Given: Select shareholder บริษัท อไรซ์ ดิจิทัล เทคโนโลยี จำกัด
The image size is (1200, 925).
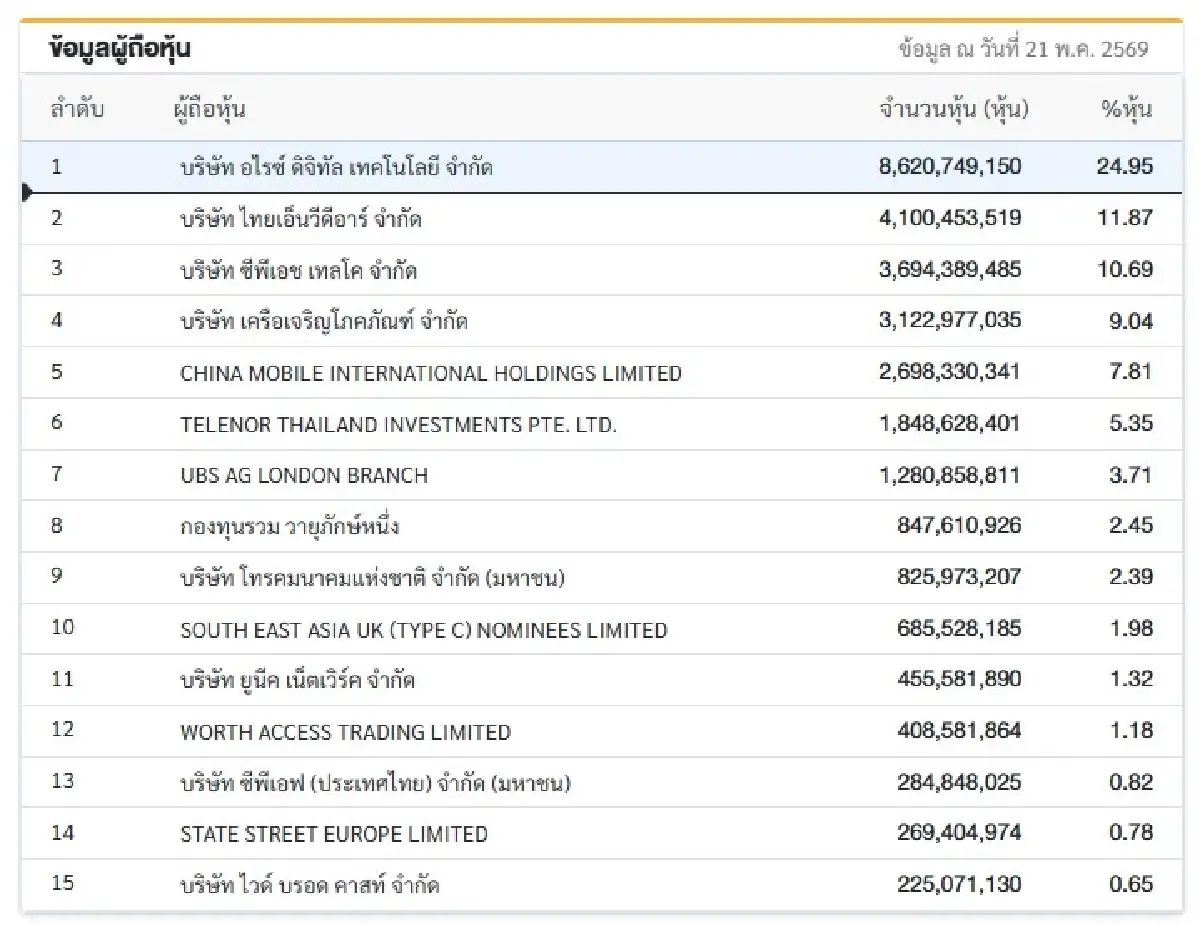Looking at the screenshot, I should [336, 167].
